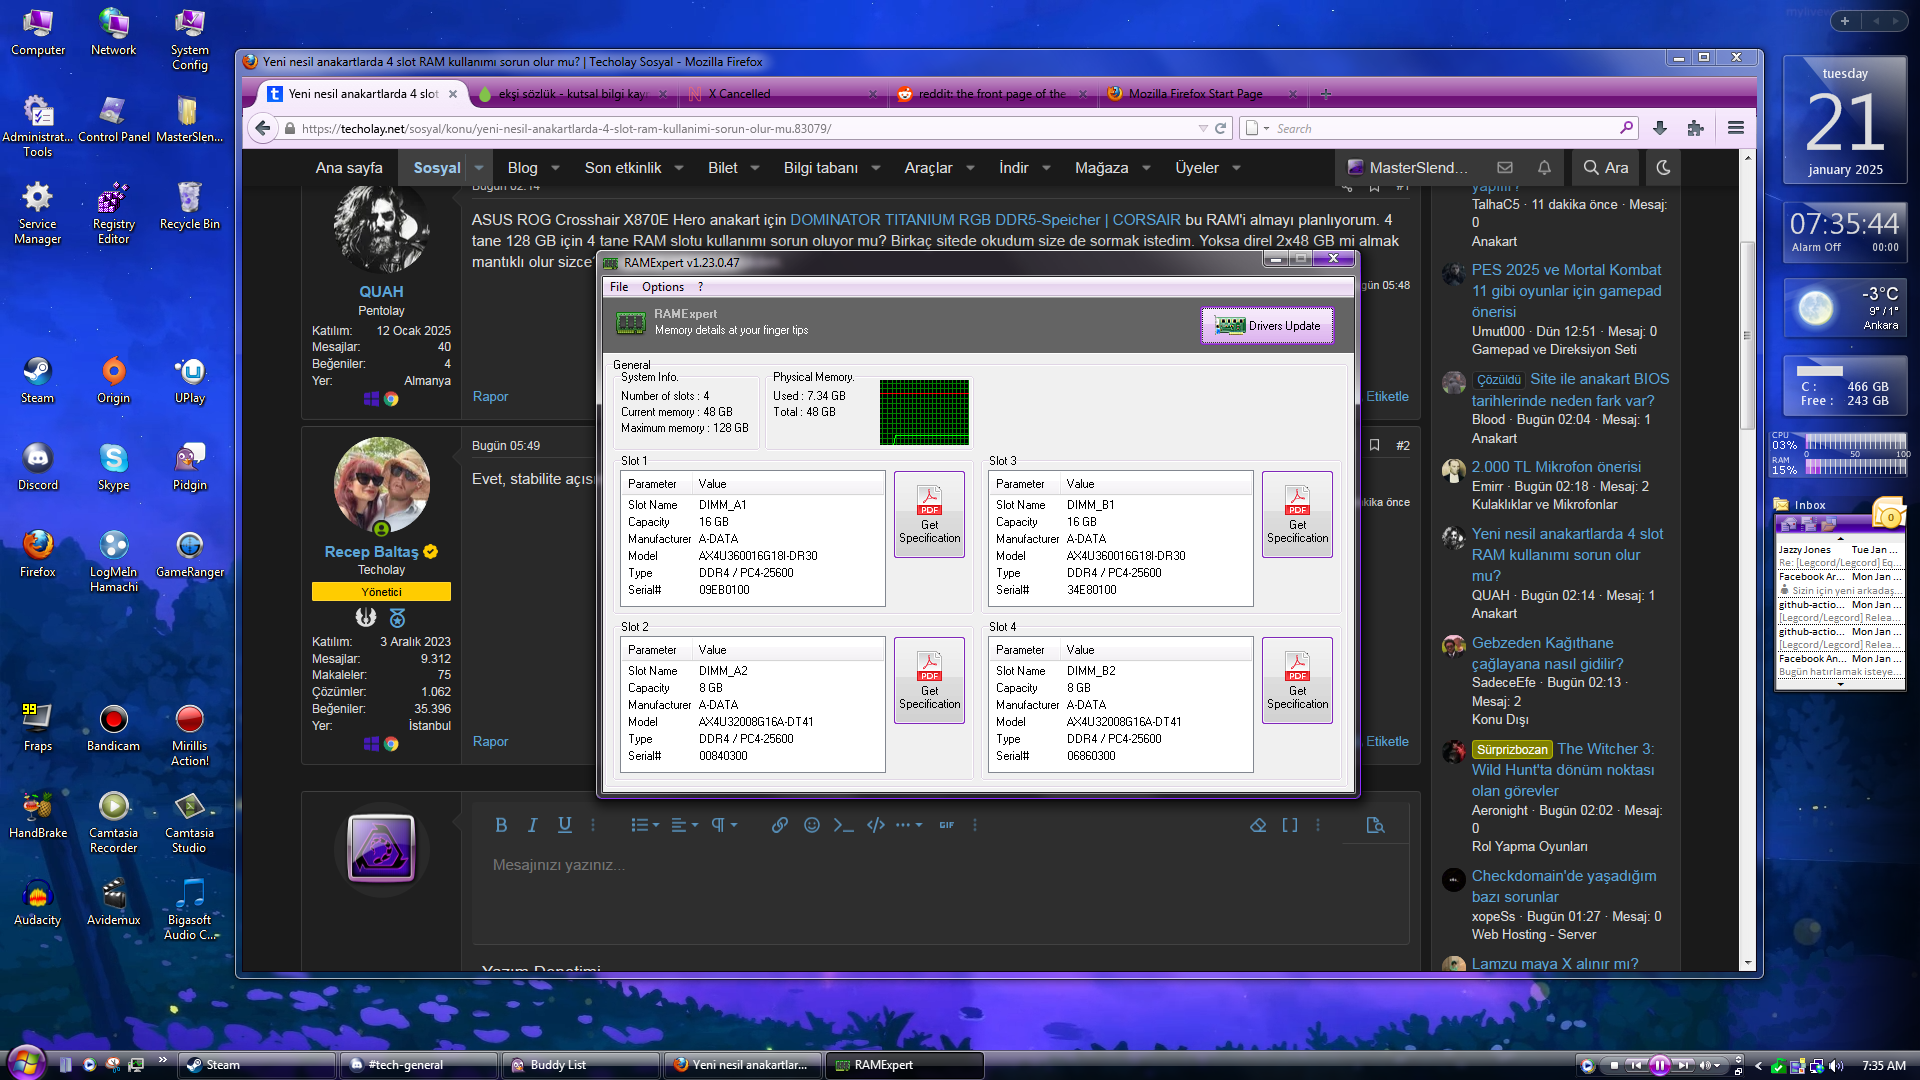Open the File menu in RAMExpert
Image resolution: width=1920 pixels, height=1080 pixels.
coord(619,287)
